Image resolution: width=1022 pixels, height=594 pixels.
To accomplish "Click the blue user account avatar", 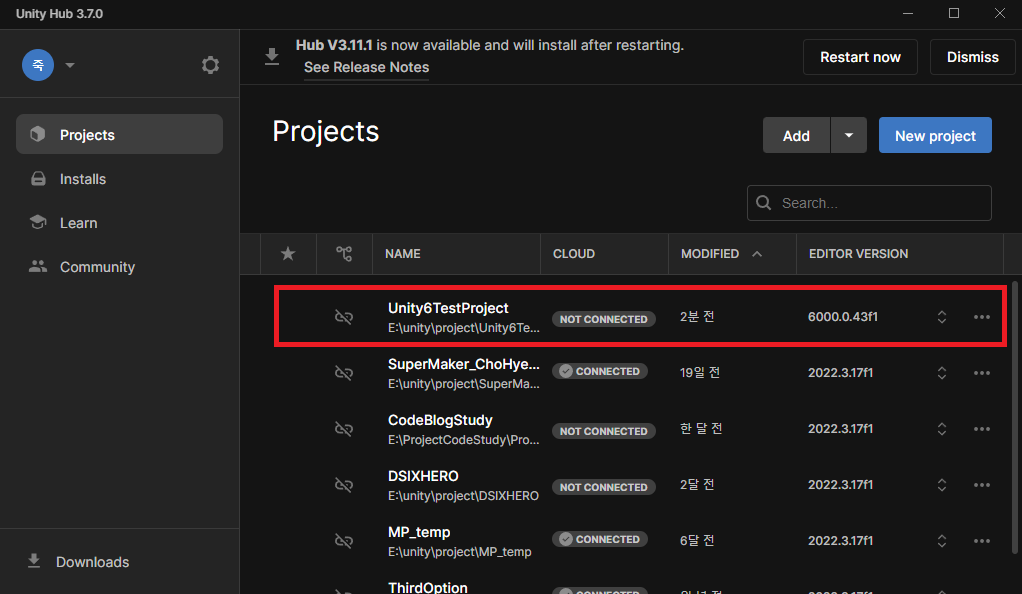I will click(38, 65).
